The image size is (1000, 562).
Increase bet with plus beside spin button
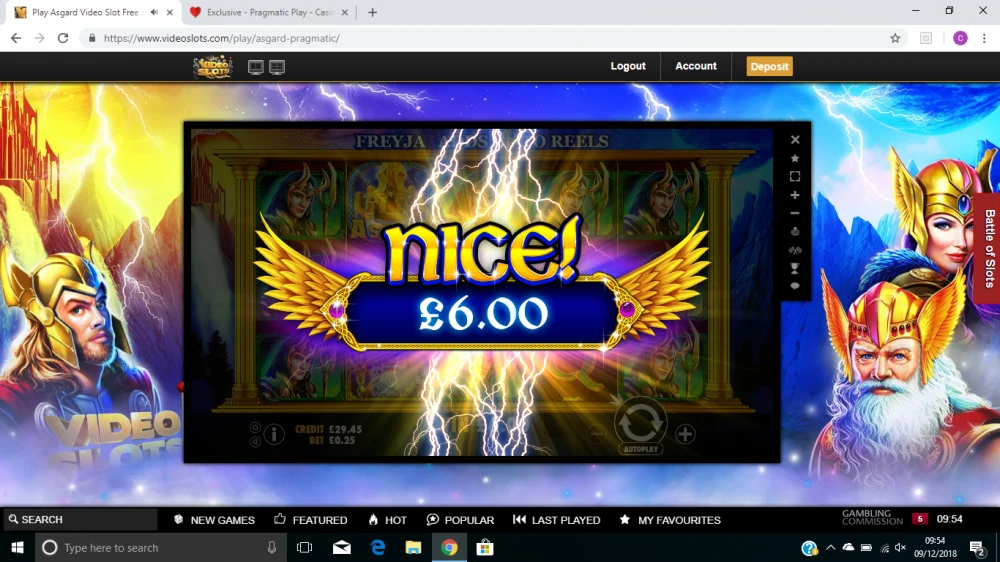click(x=685, y=434)
